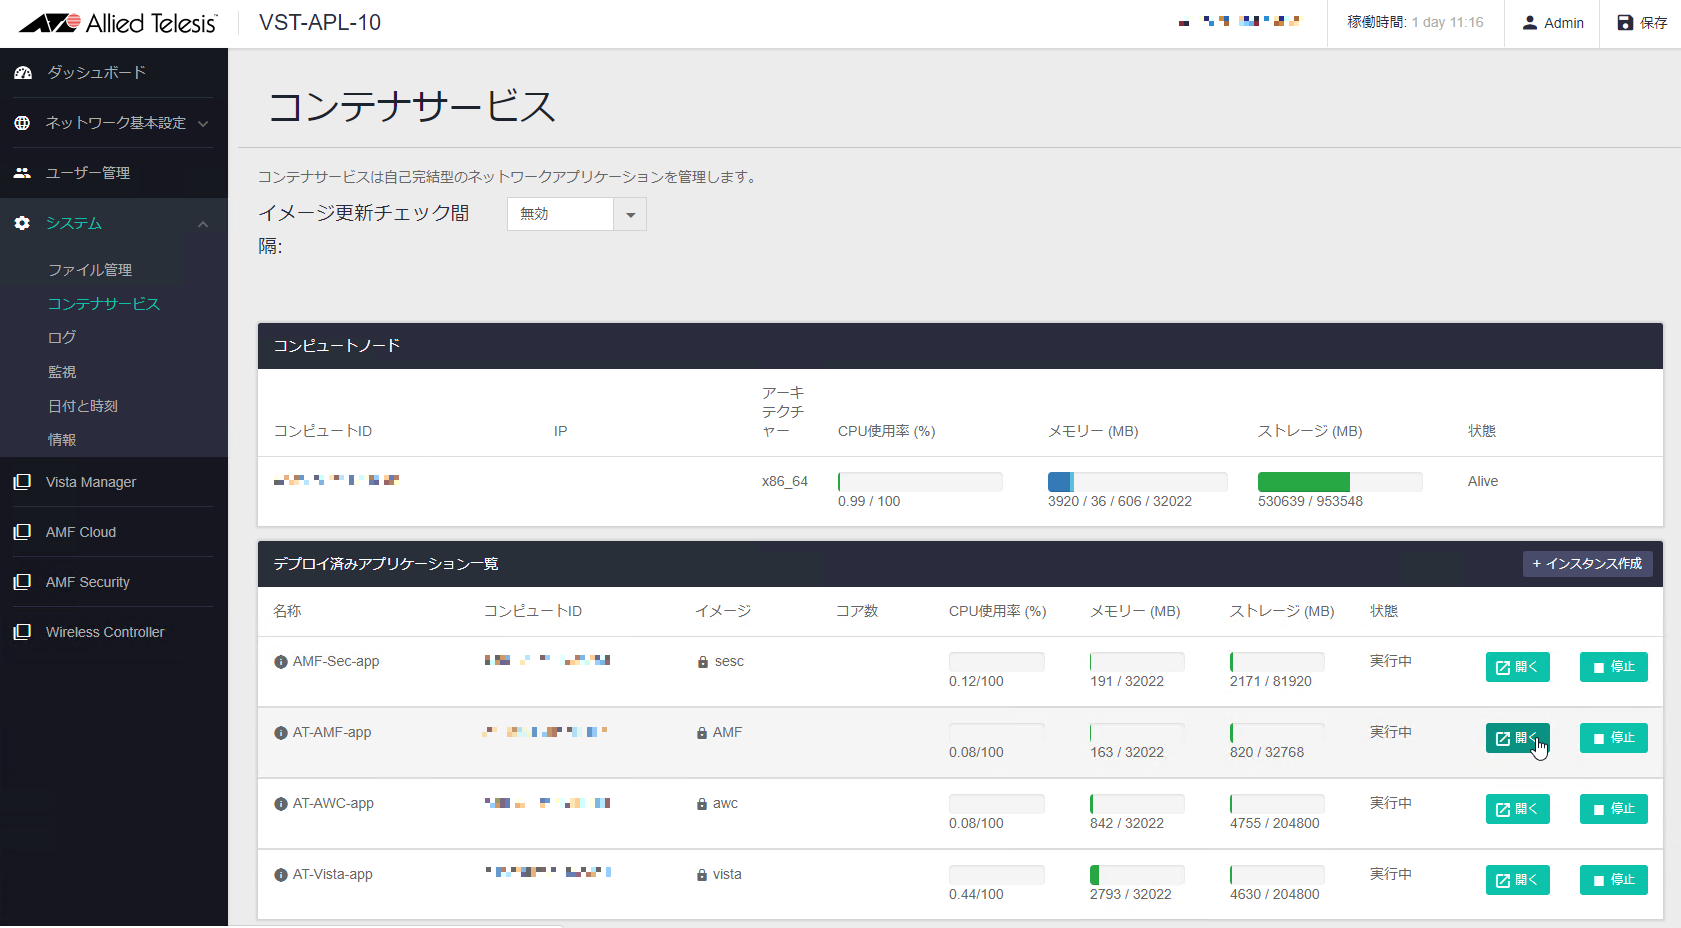Click info icon beside AT-AWC-app
Image resolution: width=1681 pixels, height=928 pixels.
pos(281,804)
